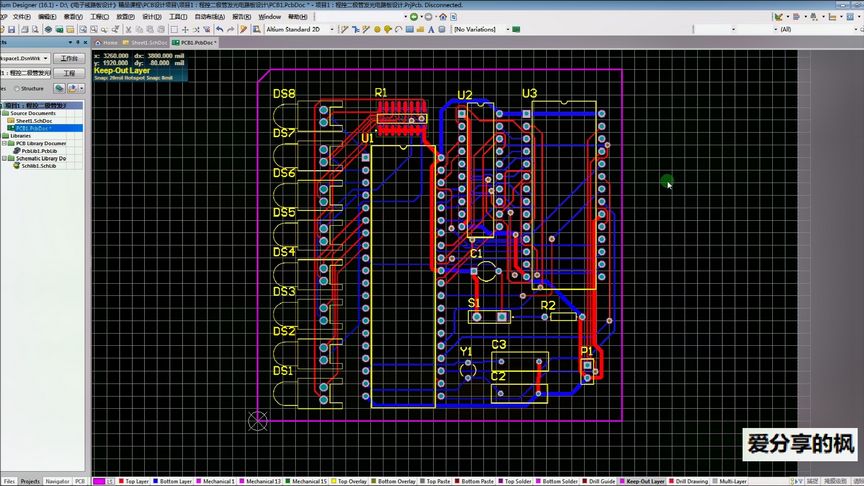The image size is (864, 486).
Task: Open the Window menu
Action: 269,17
